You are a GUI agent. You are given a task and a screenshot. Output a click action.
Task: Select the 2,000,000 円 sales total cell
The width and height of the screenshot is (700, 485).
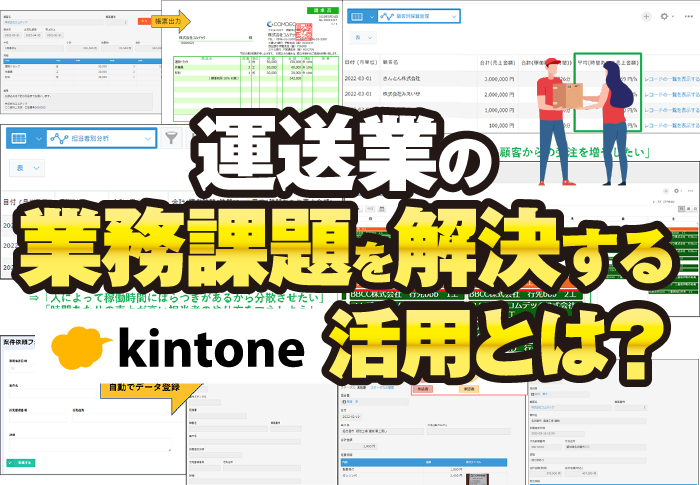click(x=499, y=95)
